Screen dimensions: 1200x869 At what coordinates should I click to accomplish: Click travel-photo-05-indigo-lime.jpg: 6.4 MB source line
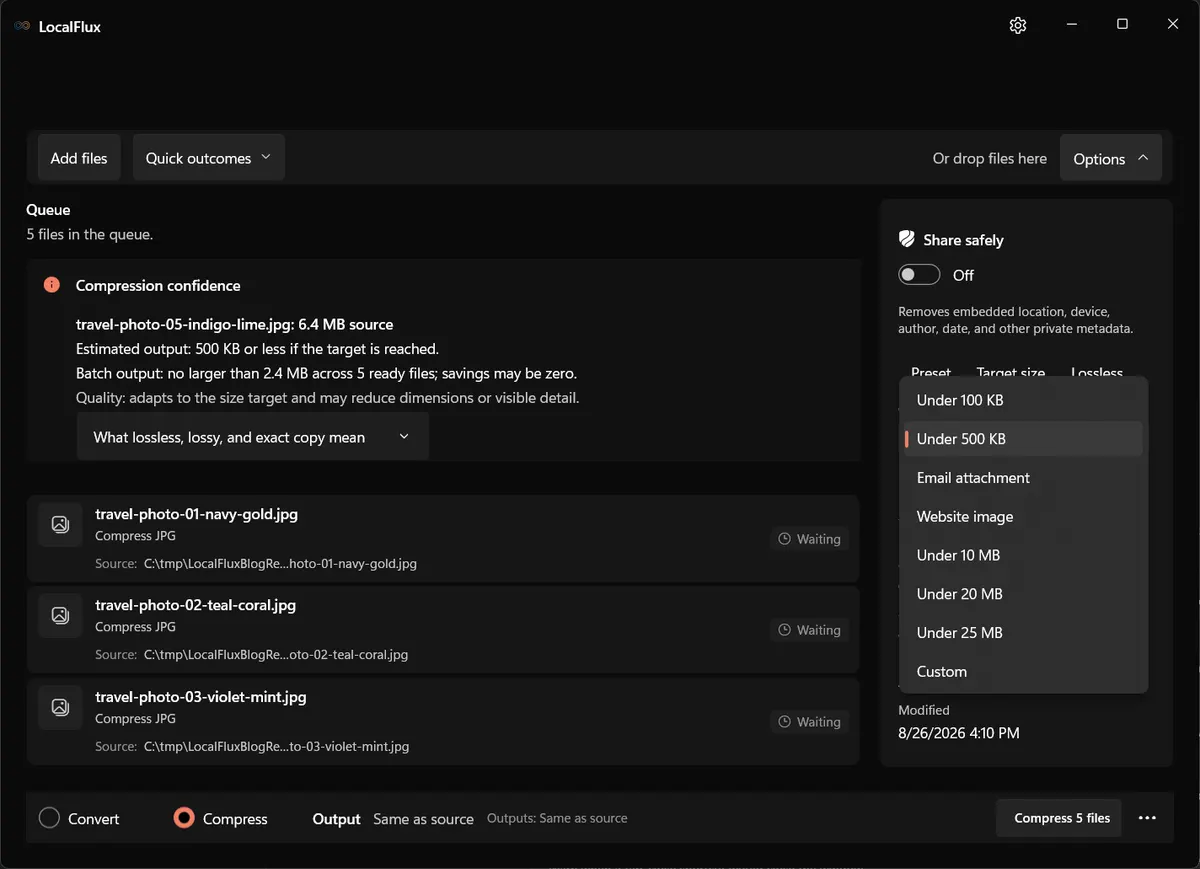coord(234,324)
